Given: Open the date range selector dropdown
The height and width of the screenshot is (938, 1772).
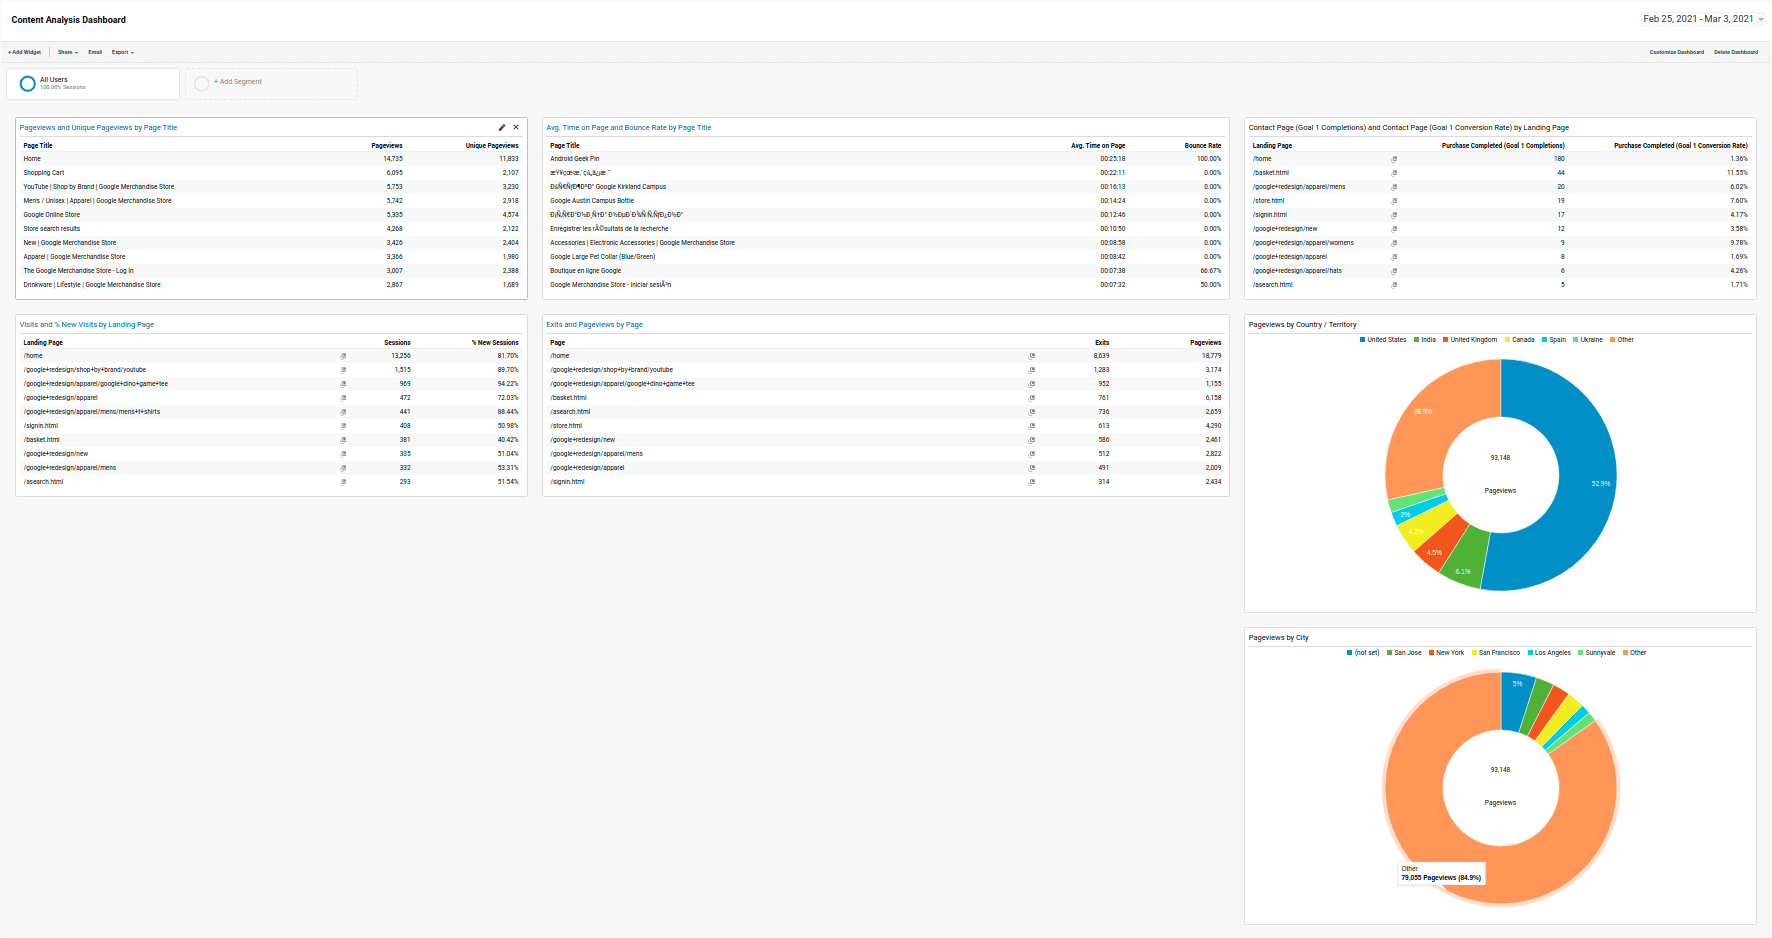Looking at the screenshot, I should point(1703,18).
